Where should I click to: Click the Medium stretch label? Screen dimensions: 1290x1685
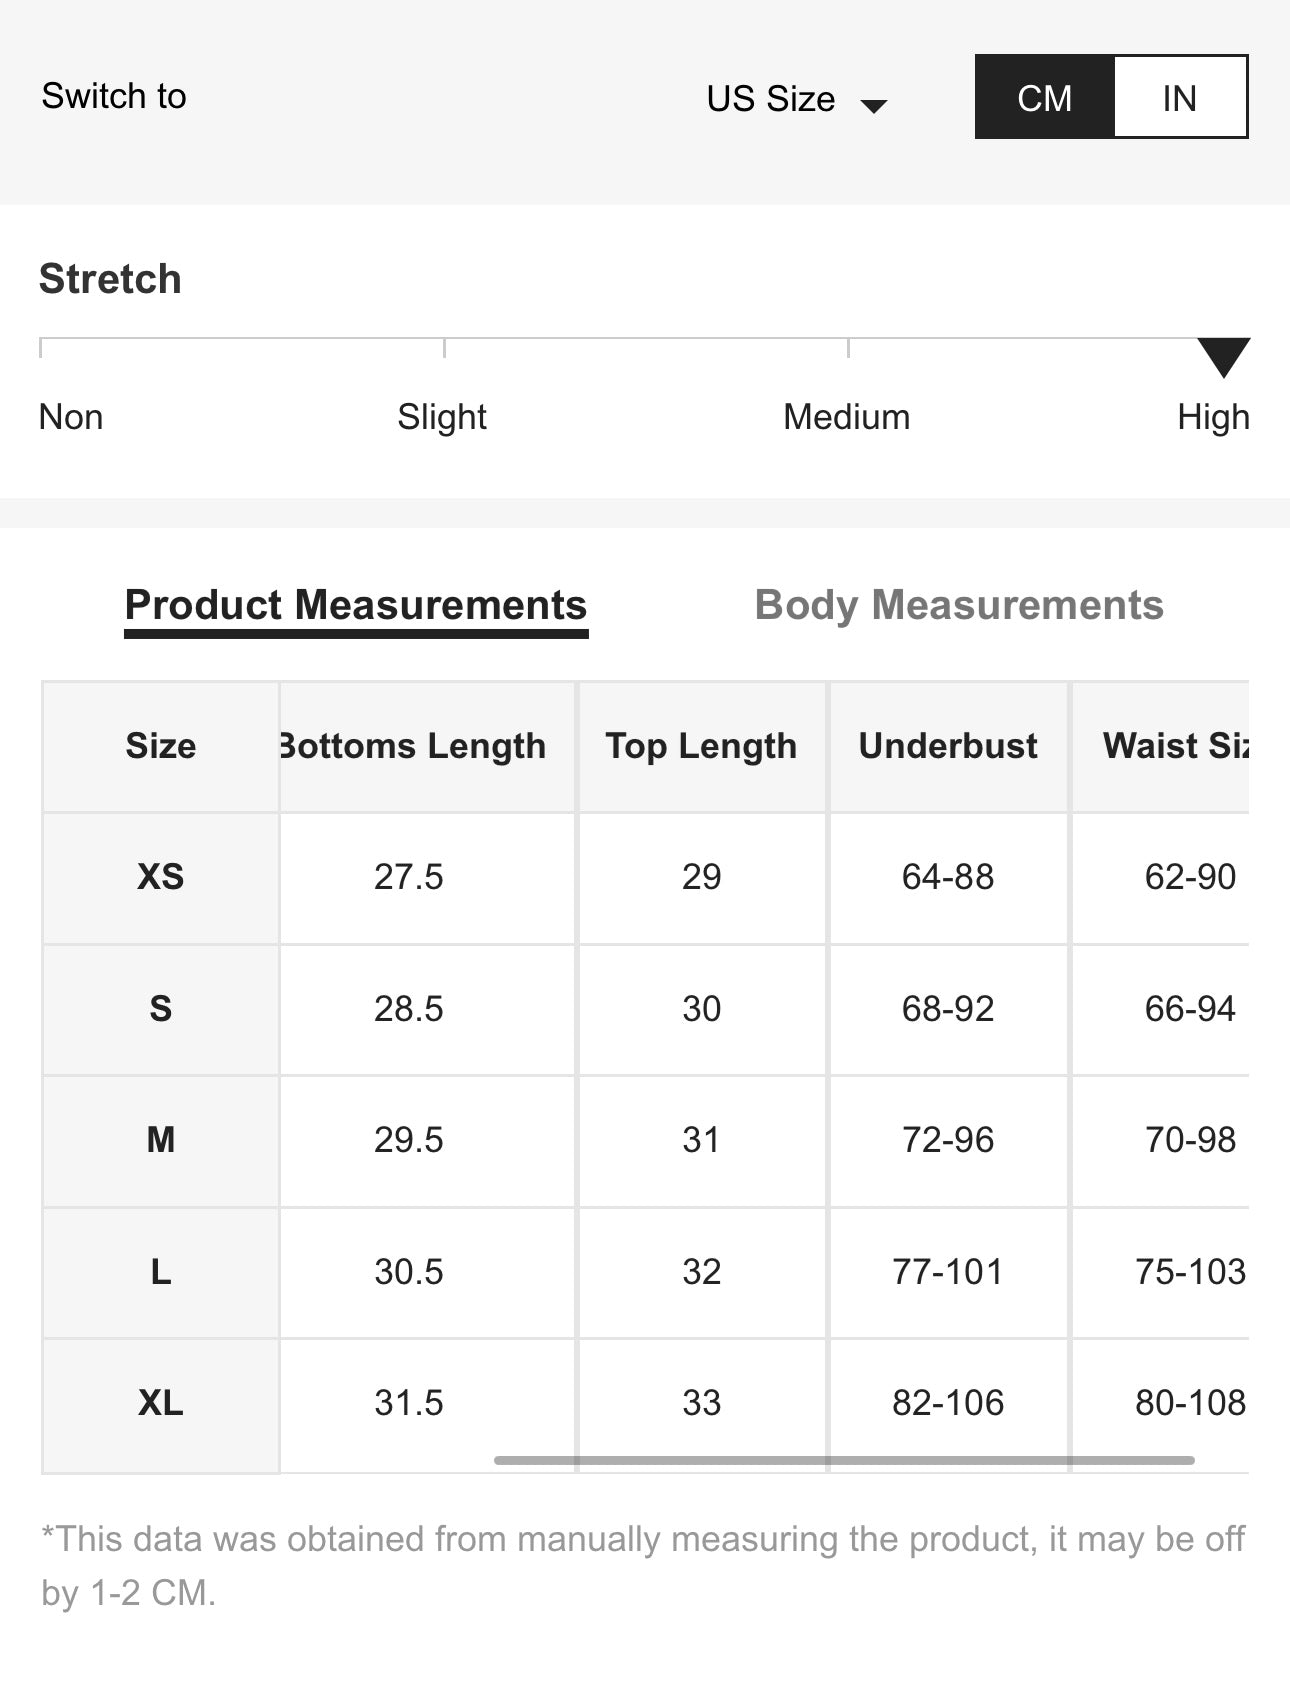tap(846, 417)
